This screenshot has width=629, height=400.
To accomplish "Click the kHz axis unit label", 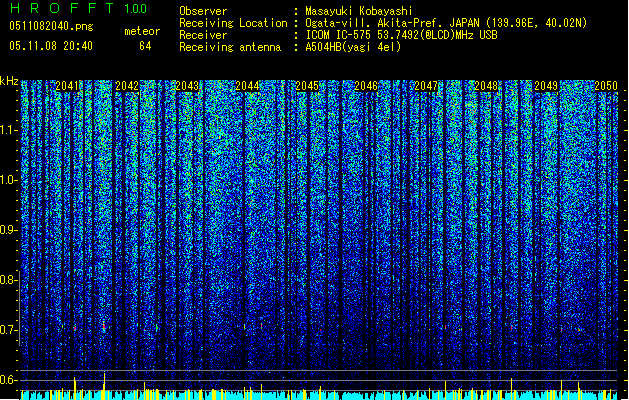I will tap(9, 81).
